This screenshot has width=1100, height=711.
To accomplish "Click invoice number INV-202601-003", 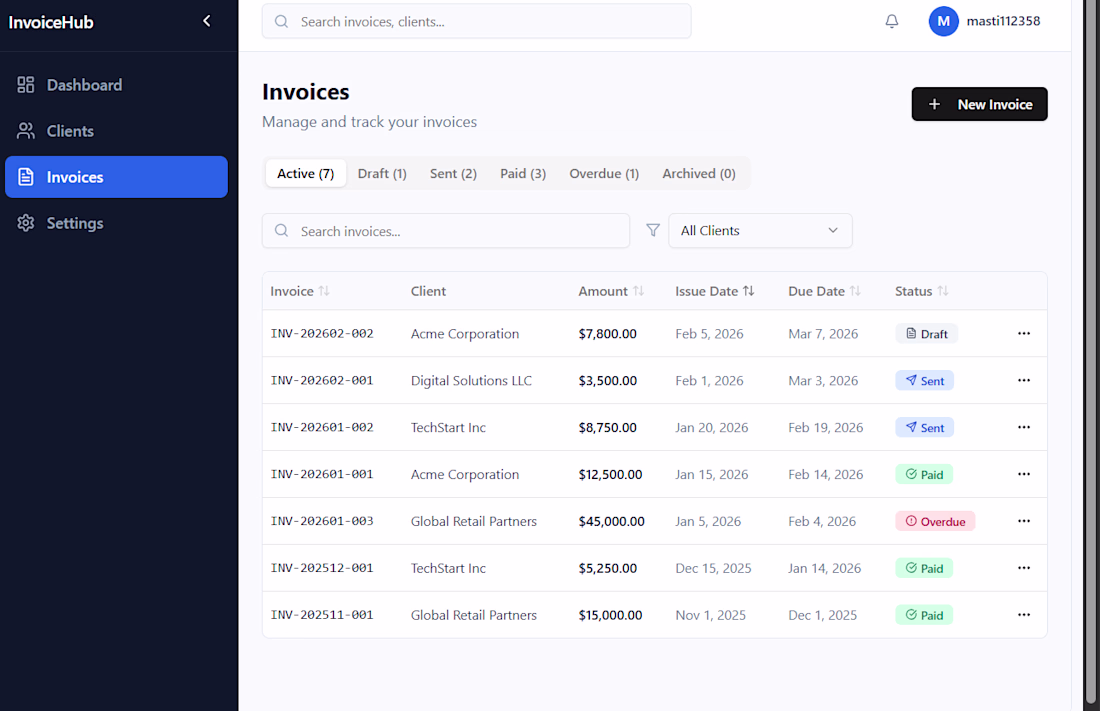I will [x=322, y=521].
